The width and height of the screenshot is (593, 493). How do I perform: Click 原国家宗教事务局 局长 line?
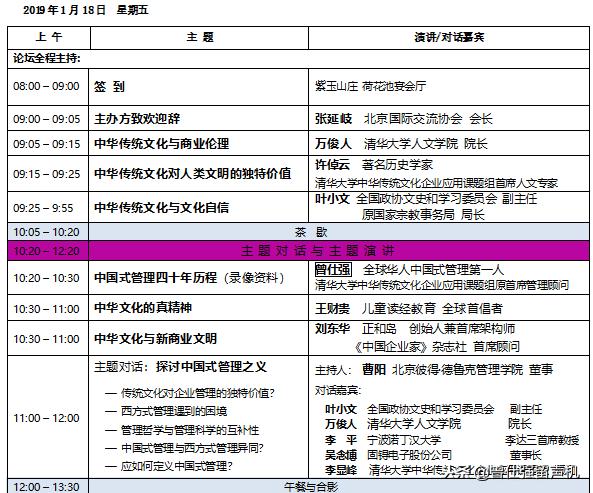[x=423, y=215]
